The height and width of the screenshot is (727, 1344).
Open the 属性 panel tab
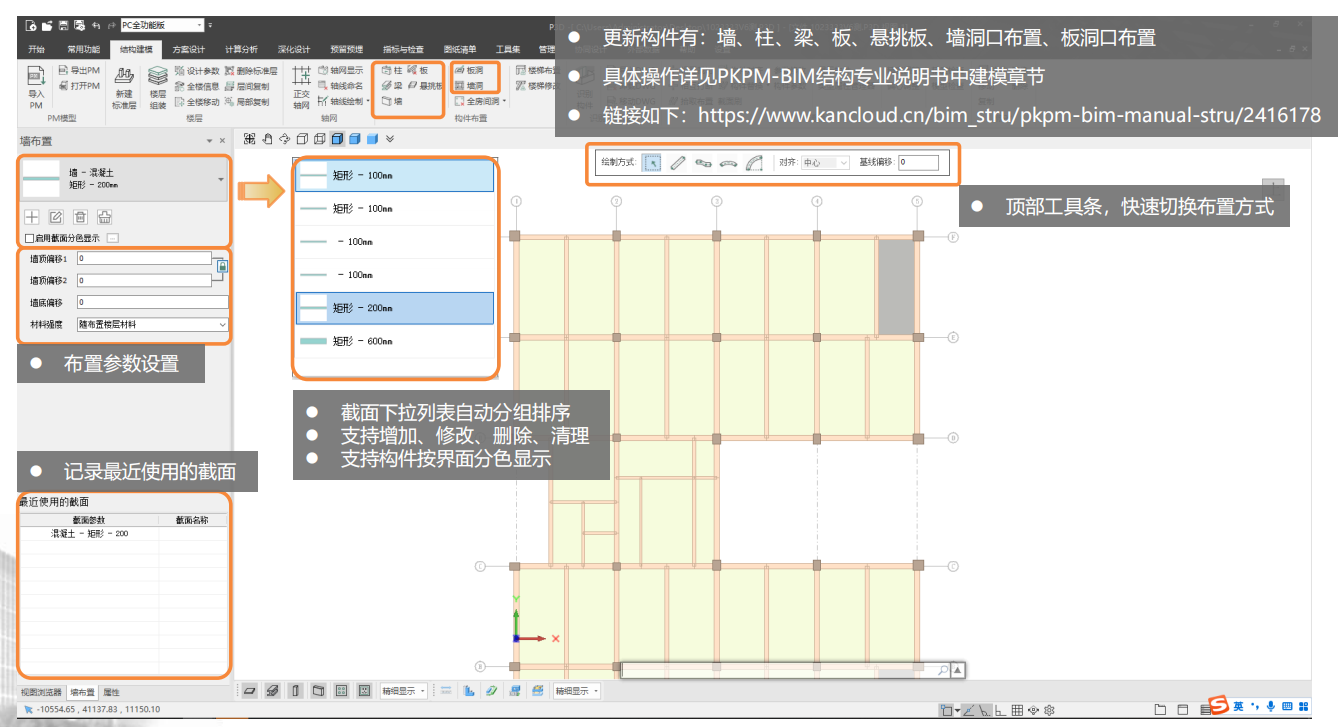pos(112,692)
